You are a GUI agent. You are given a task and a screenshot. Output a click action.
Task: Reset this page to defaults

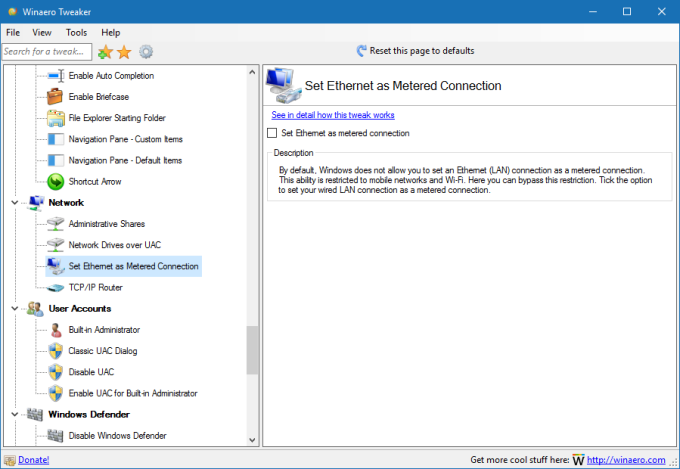[415, 51]
